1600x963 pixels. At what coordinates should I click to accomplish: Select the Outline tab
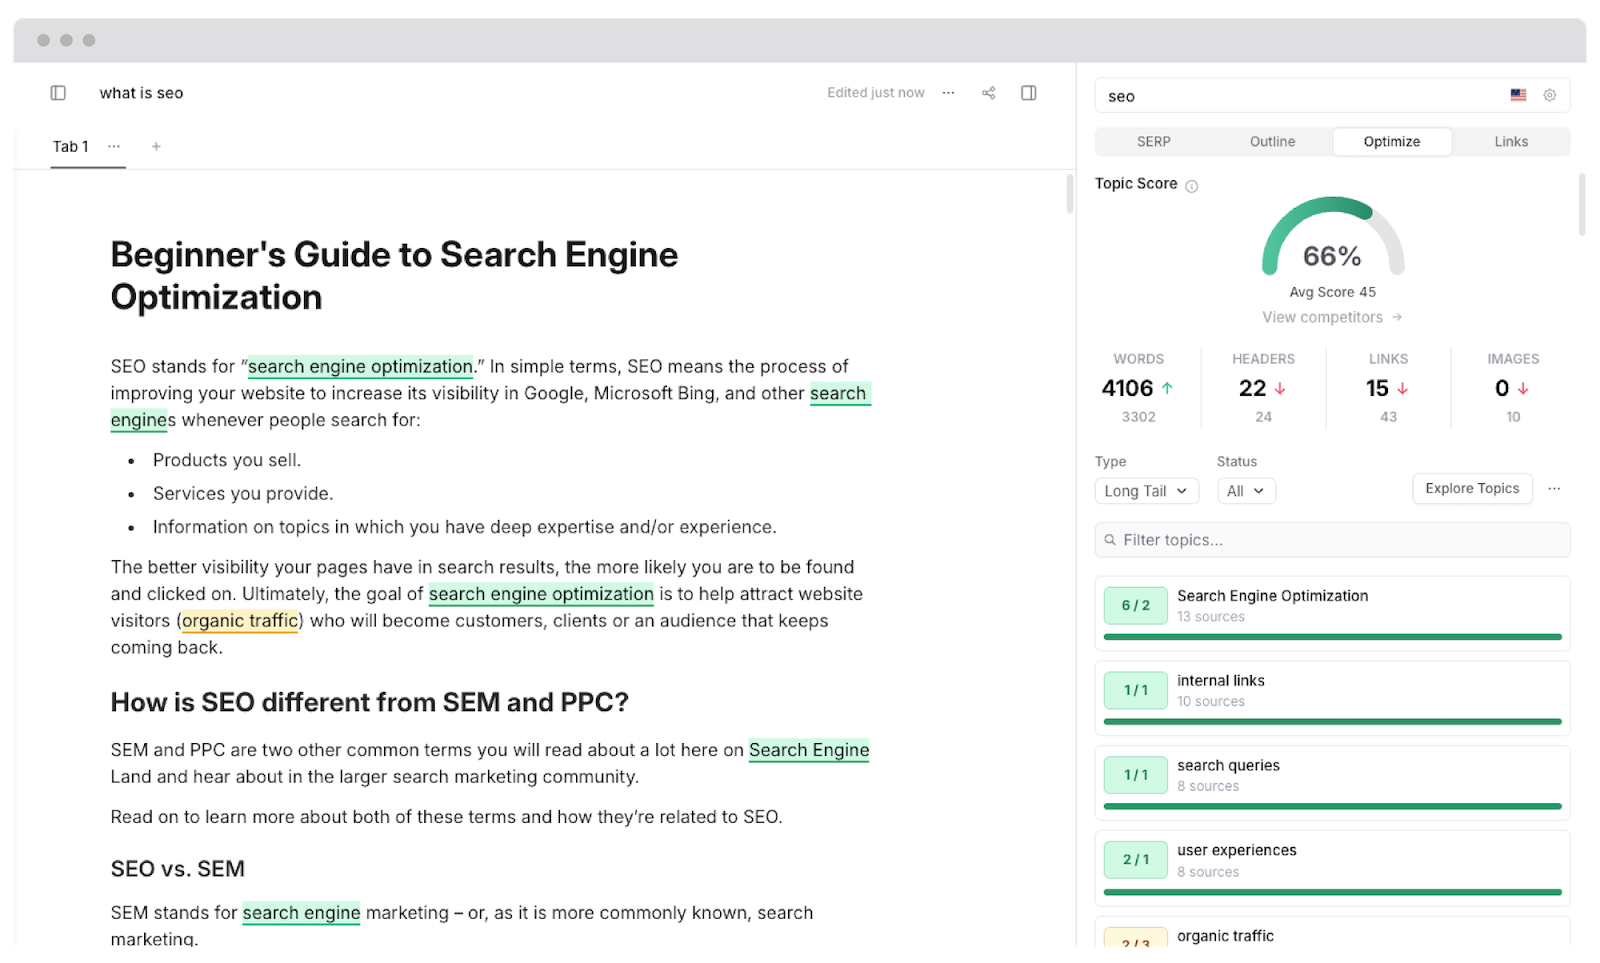tap(1272, 141)
